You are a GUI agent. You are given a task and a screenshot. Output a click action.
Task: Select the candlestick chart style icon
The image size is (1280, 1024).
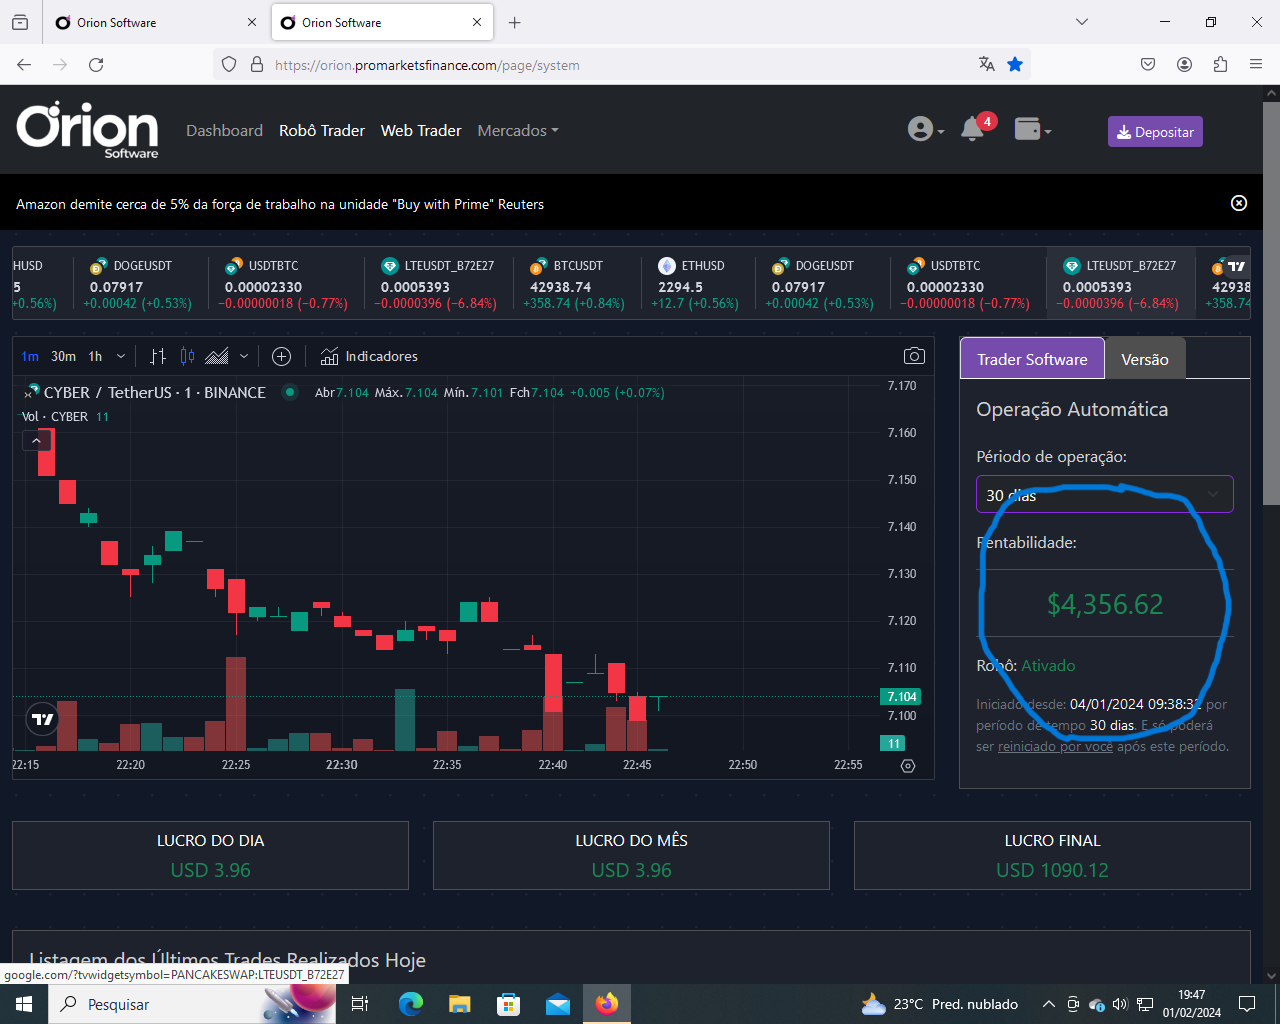pyautogui.click(x=187, y=357)
